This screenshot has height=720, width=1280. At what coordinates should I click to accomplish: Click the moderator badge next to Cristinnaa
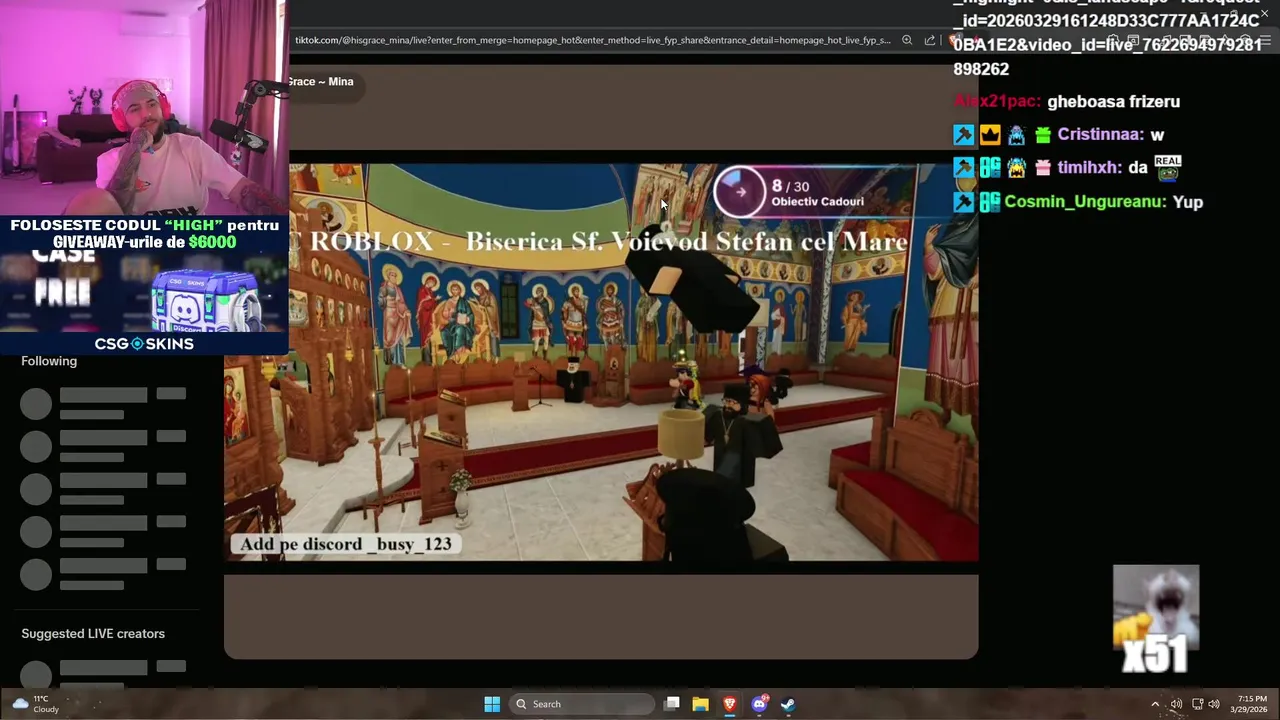pos(964,135)
